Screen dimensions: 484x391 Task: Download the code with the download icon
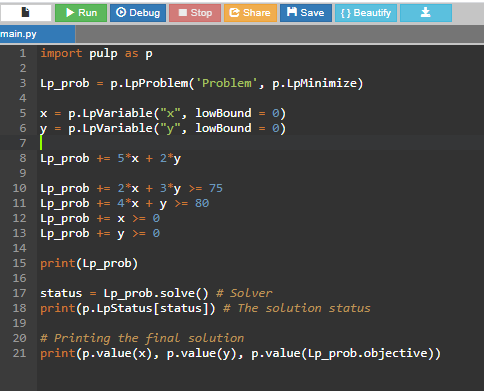426,13
